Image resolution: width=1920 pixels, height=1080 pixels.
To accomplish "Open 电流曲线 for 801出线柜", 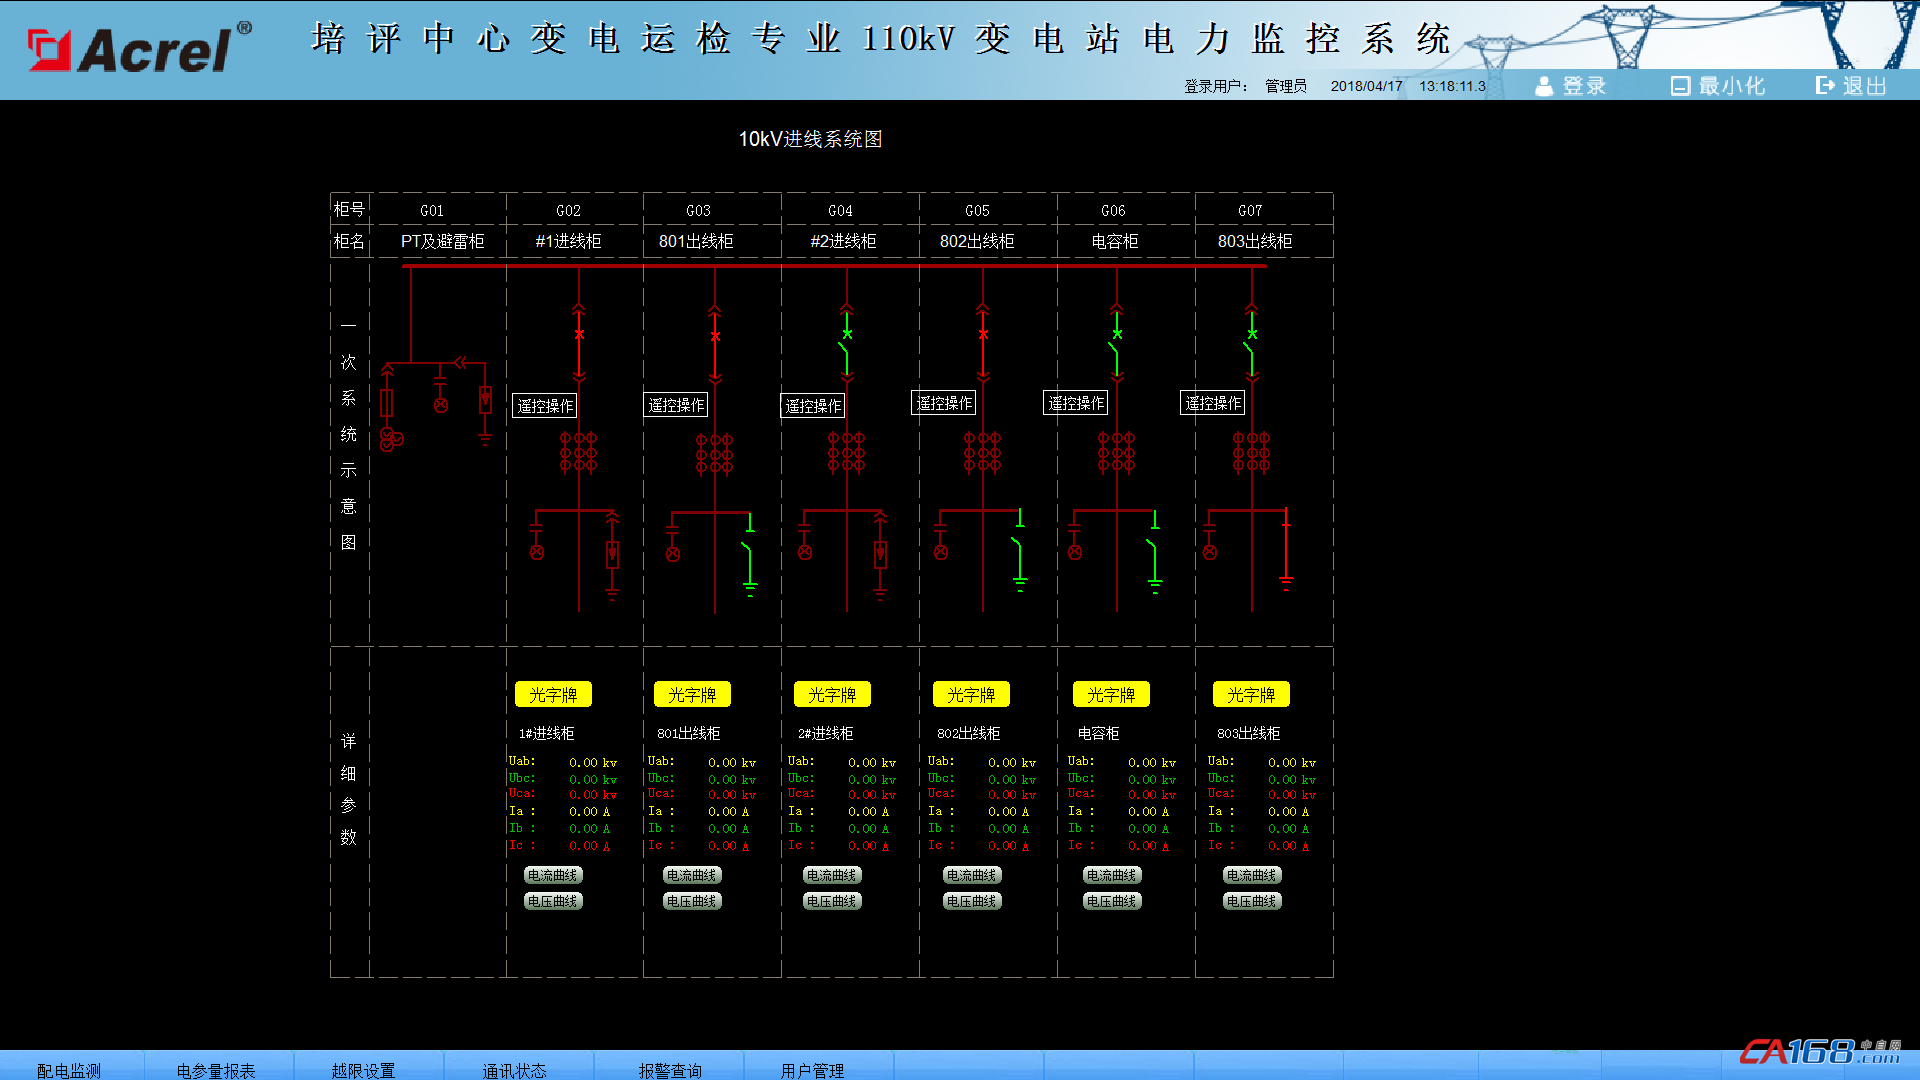I will point(692,875).
